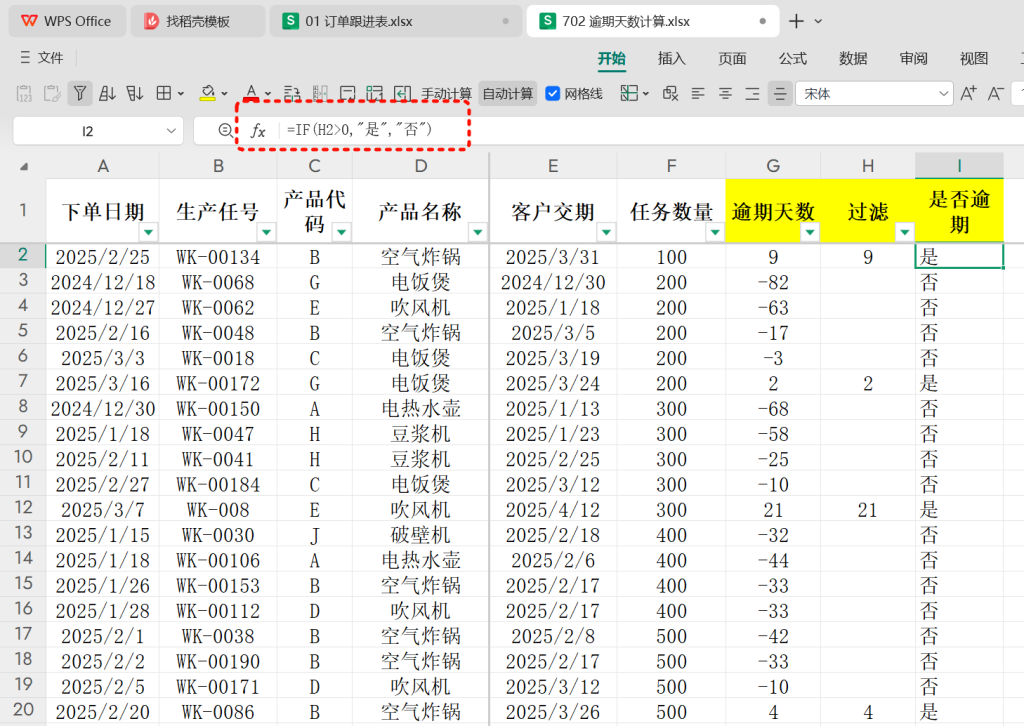Click the icon left of the green refresh icon
1024x726 pixels.
point(347,93)
